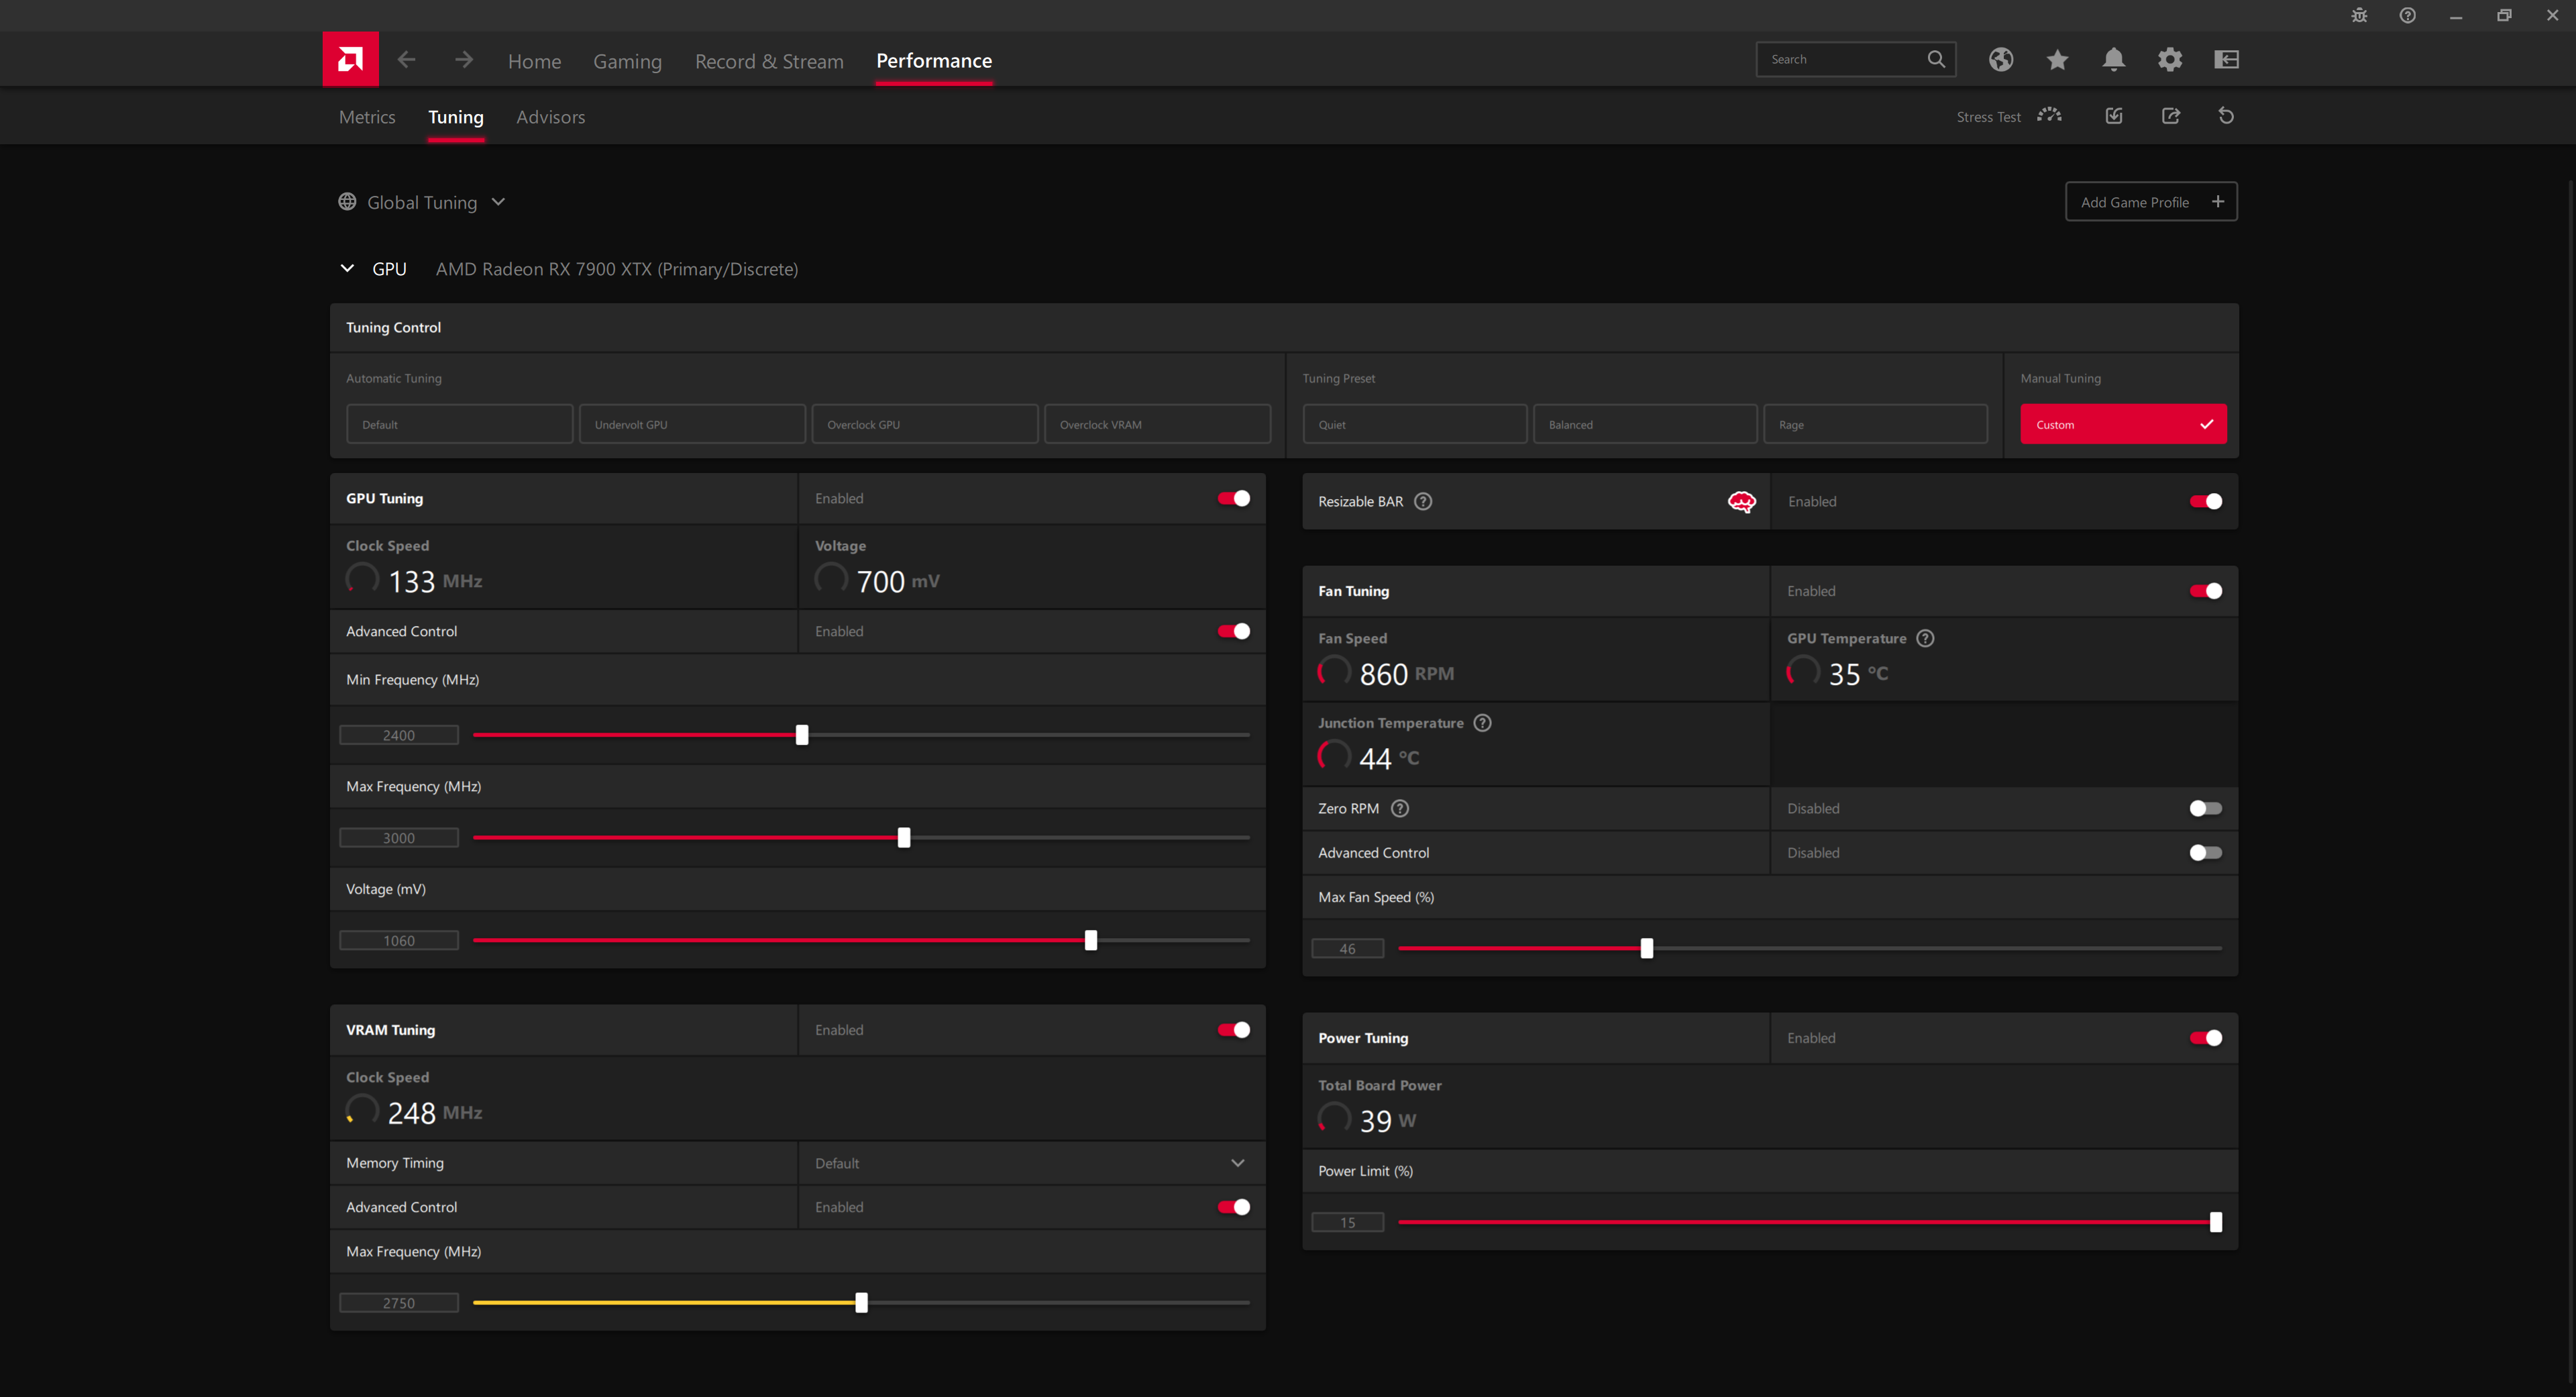Viewport: 2576px width, 1397px height.
Task: Click the export profile icon
Action: pos(2170,116)
